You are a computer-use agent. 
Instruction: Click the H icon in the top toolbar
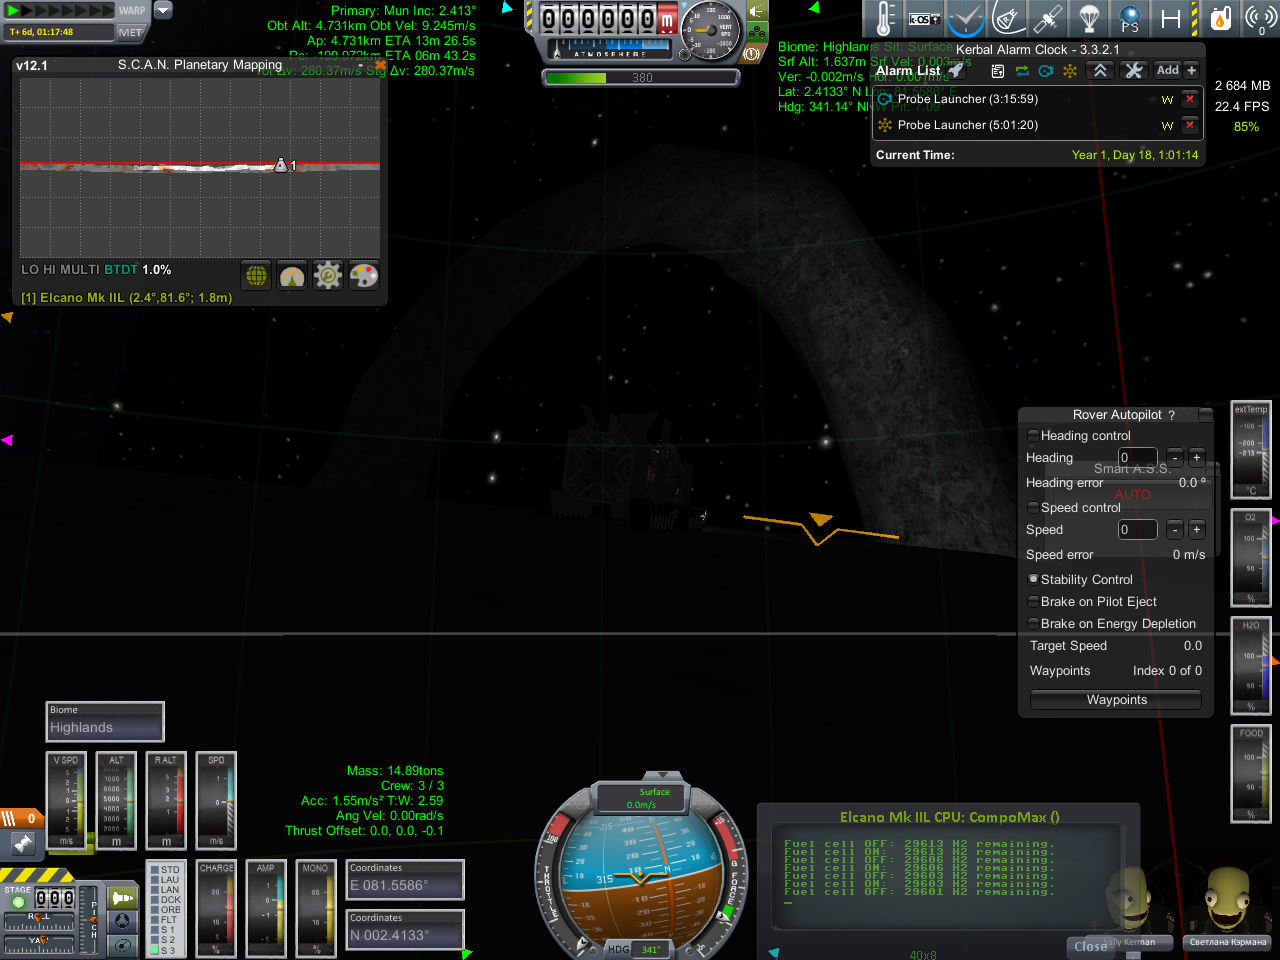pos(1171,19)
